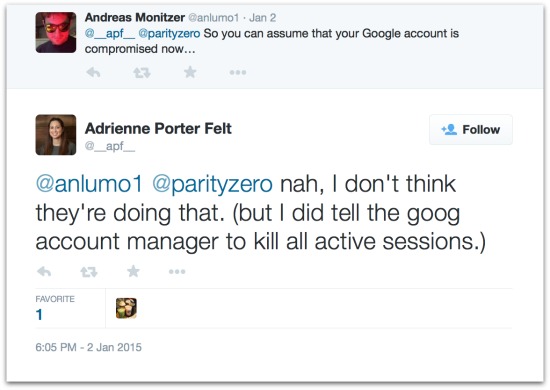The width and height of the screenshot is (550, 390).
Task: Retweet Adrienne Porter Felt's tweet
Action: pyautogui.click(x=88, y=272)
